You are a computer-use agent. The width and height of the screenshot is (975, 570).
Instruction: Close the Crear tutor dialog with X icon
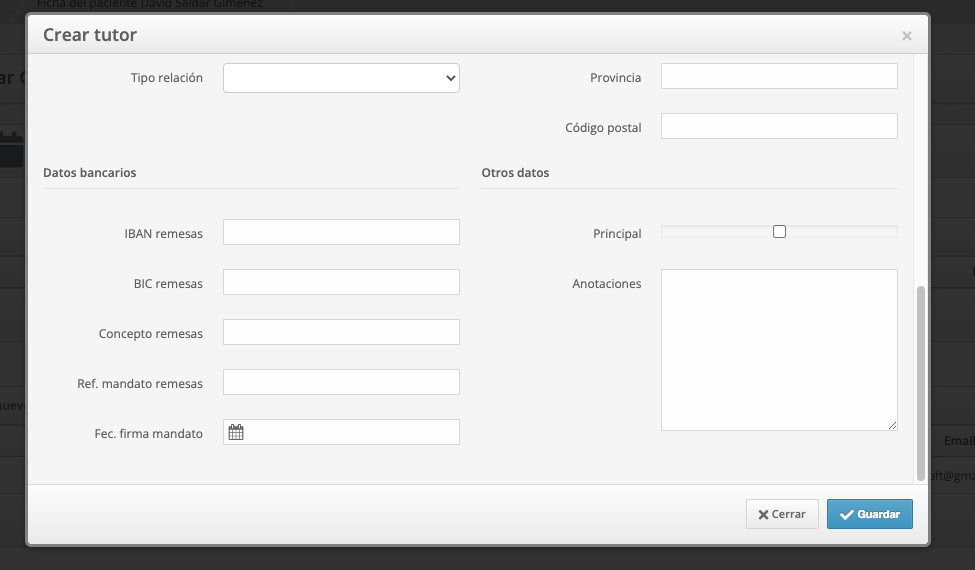click(x=907, y=36)
